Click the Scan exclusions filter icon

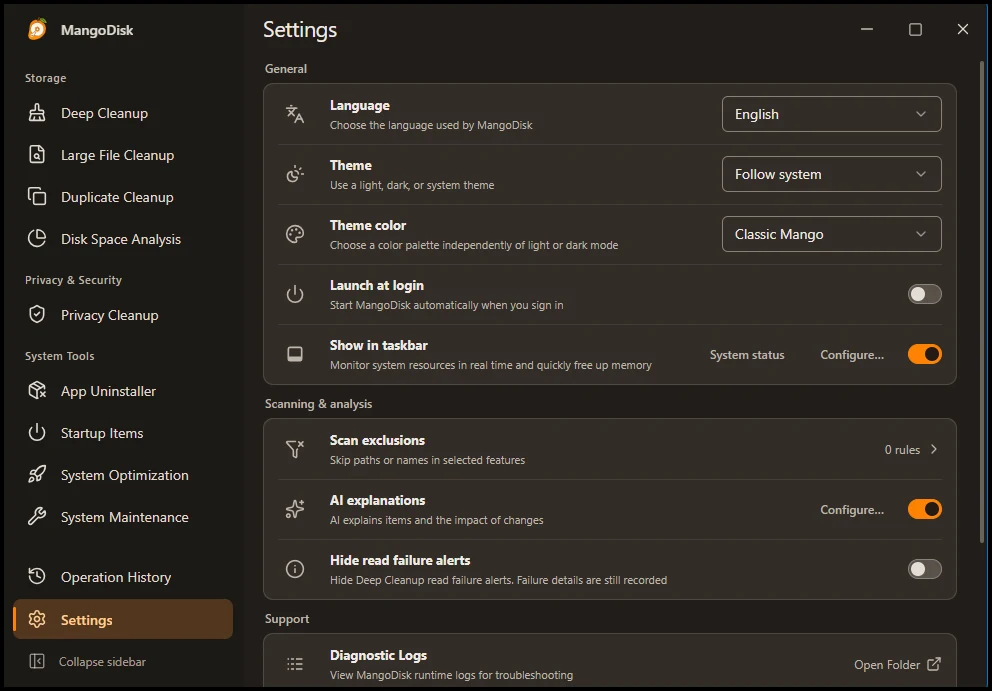tap(295, 449)
